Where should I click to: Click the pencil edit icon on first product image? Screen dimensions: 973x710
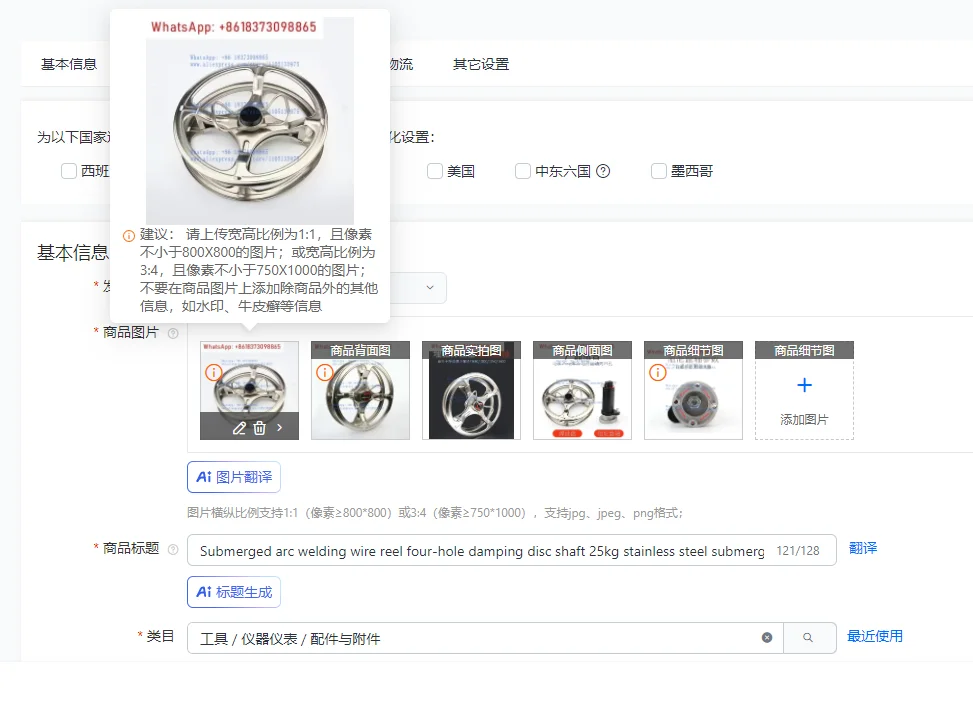[239, 428]
